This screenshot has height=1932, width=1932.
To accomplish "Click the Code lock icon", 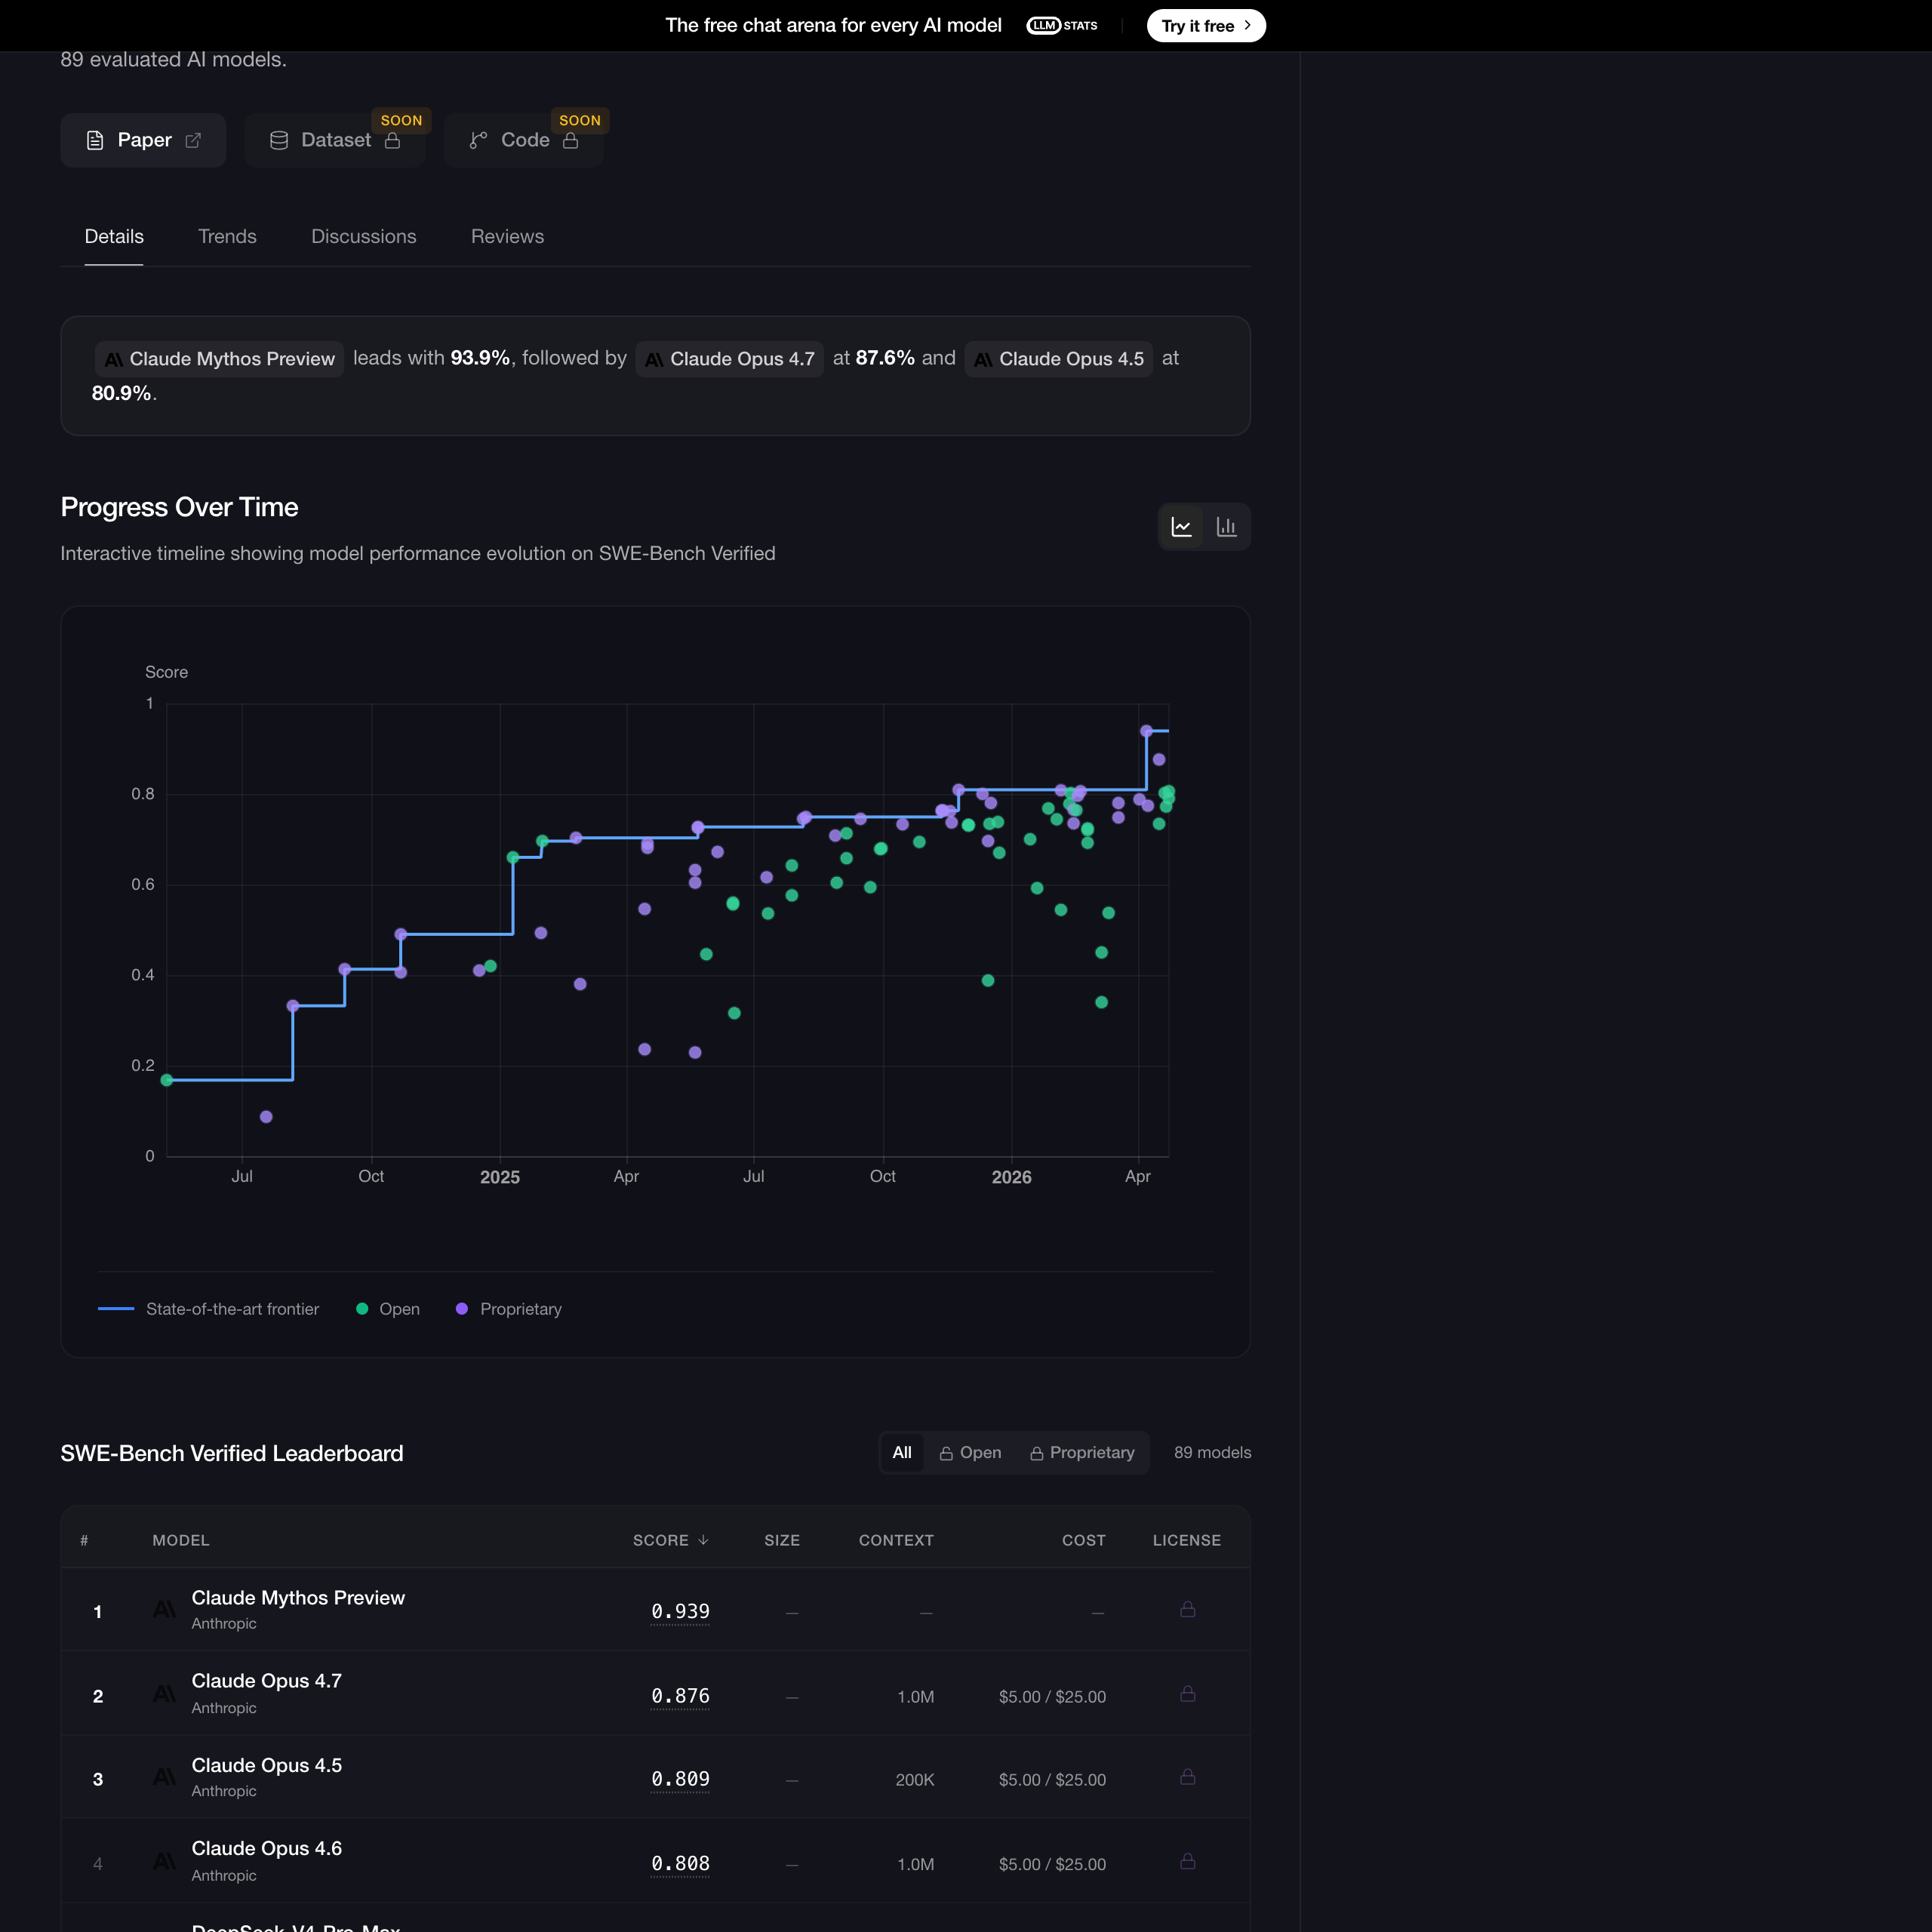I will point(571,140).
